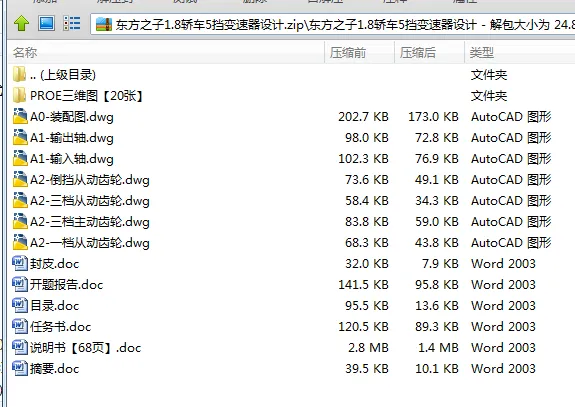Image resolution: width=575 pixels, height=407 pixels.
Task: Select the .. (上级目录) folder icon
Action: point(19,74)
